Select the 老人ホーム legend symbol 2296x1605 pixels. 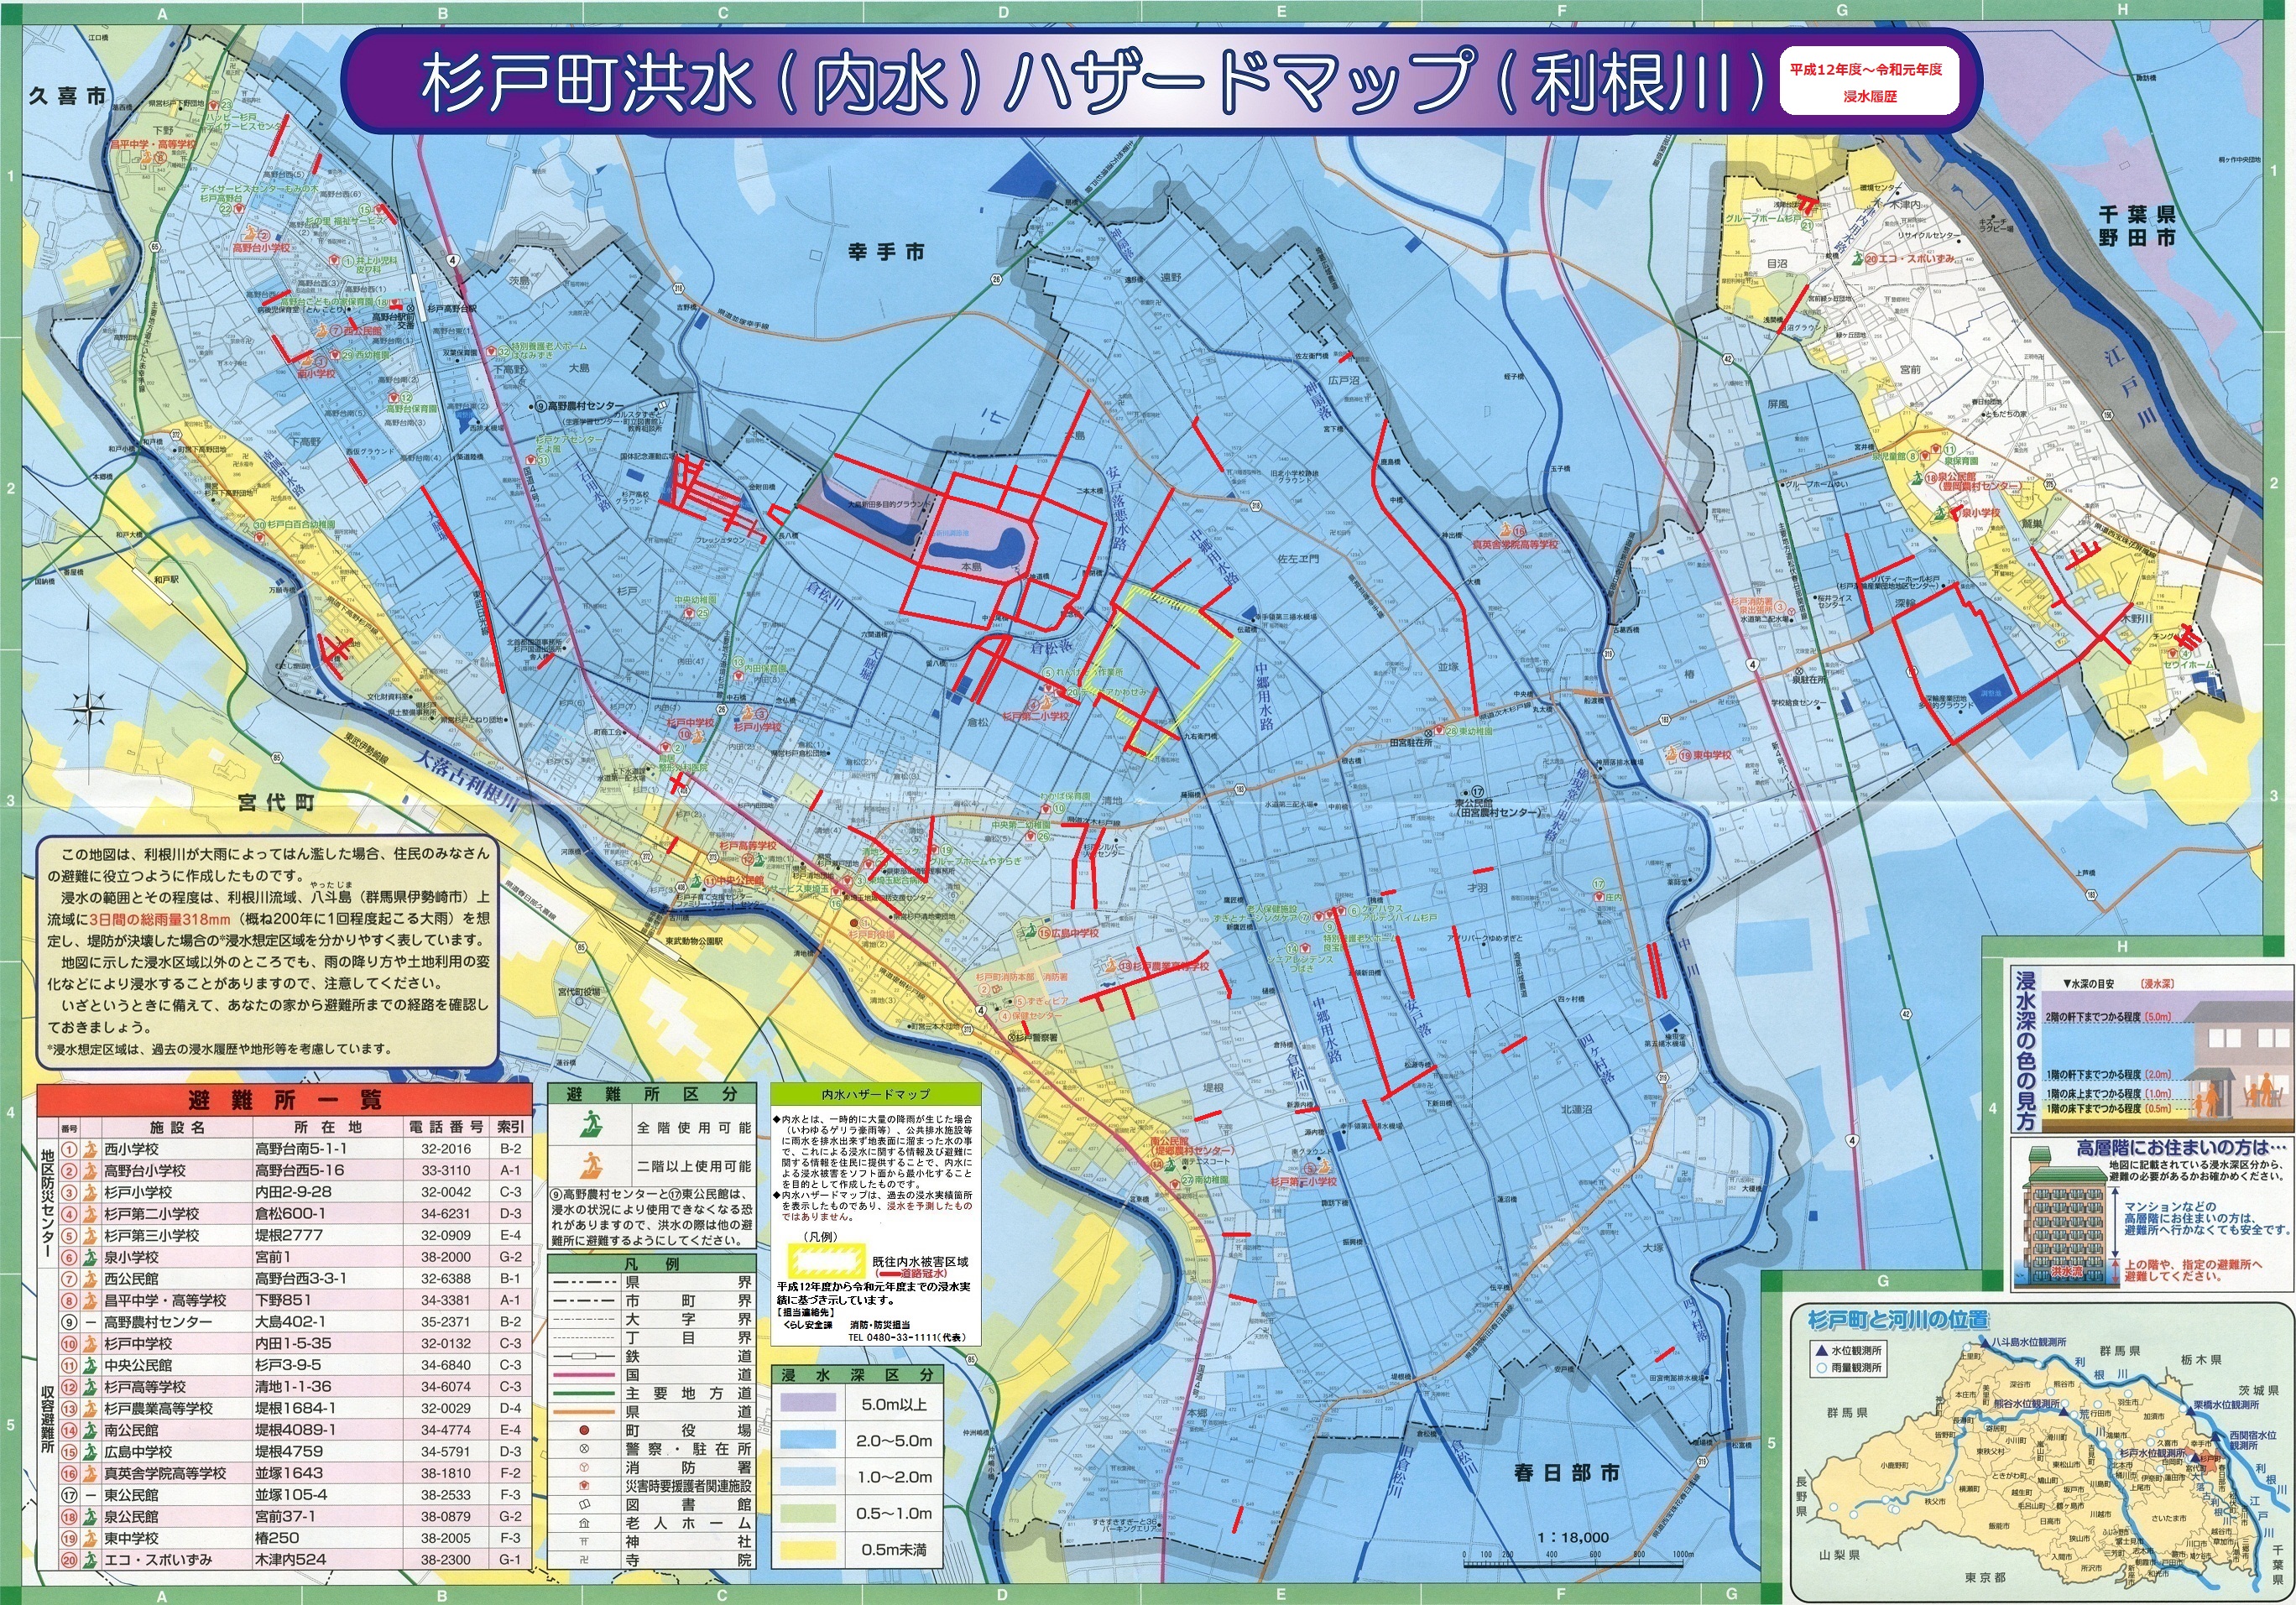click(x=583, y=1523)
